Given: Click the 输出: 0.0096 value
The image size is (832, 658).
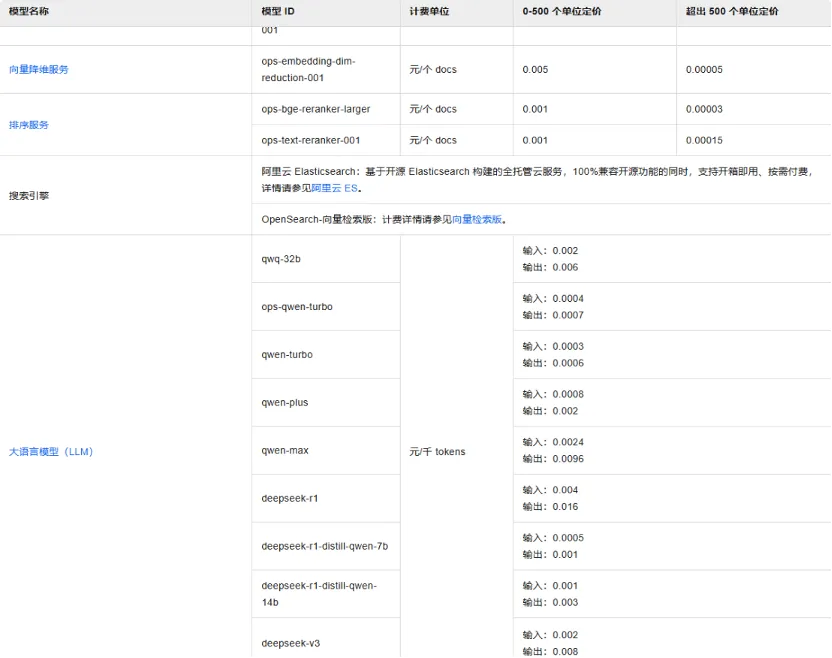Looking at the screenshot, I should (x=553, y=459).
